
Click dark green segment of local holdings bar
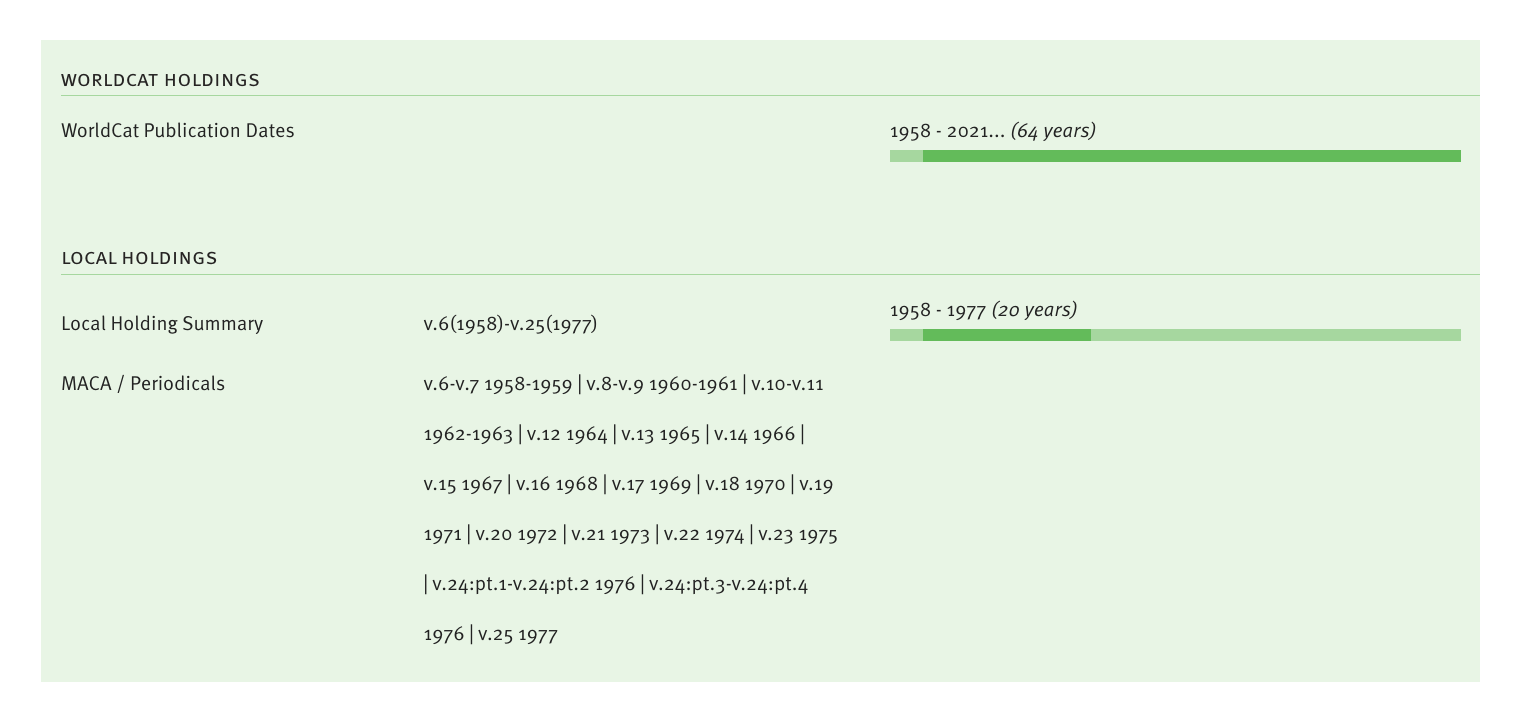tap(1006, 335)
